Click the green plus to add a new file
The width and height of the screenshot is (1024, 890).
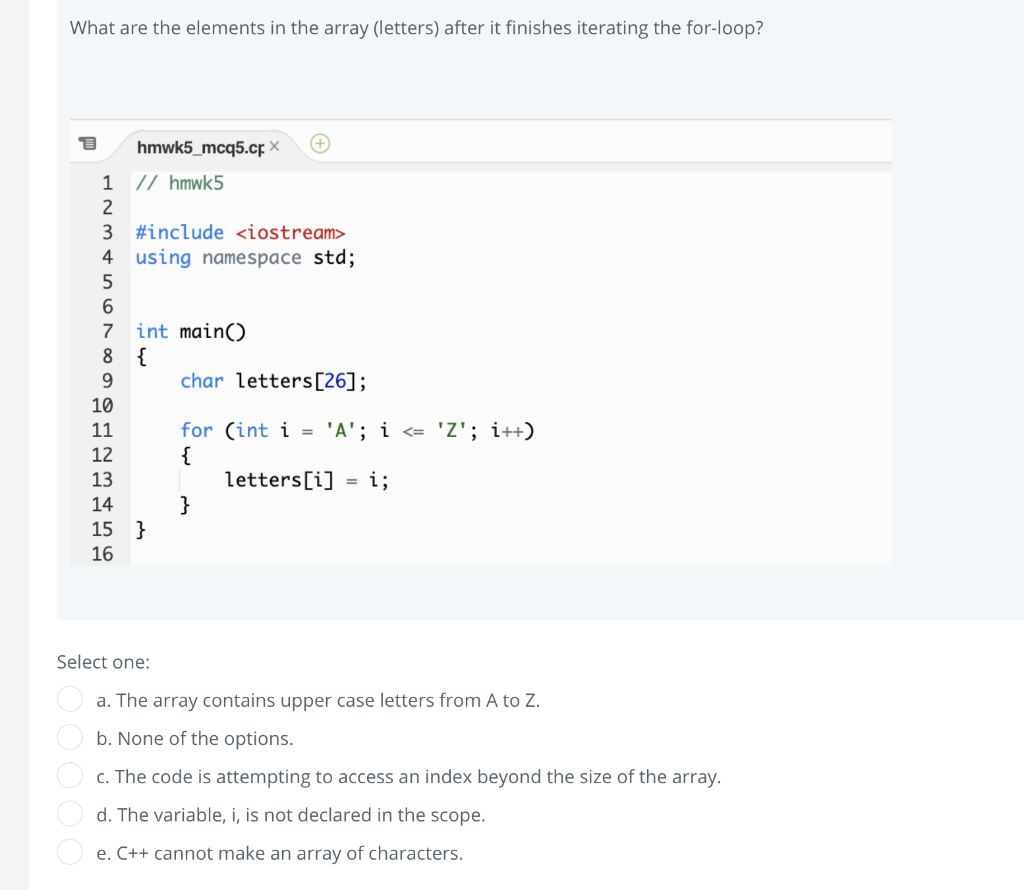(x=319, y=144)
